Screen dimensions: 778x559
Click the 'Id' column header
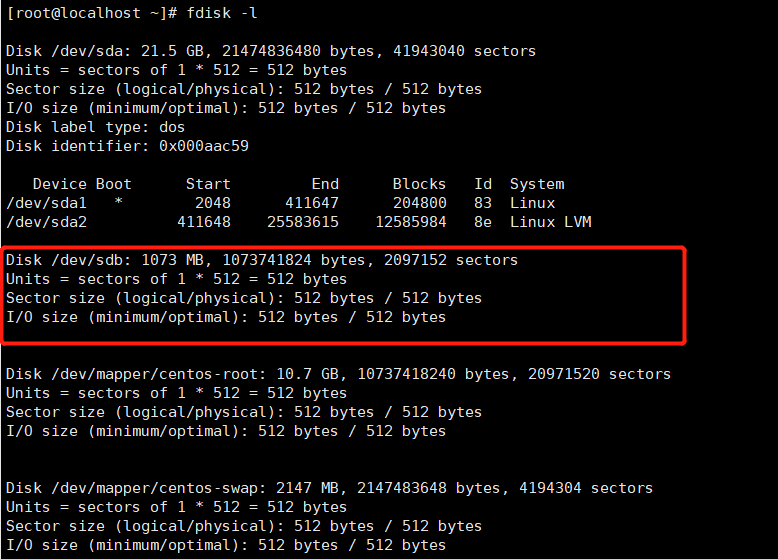point(483,184)
